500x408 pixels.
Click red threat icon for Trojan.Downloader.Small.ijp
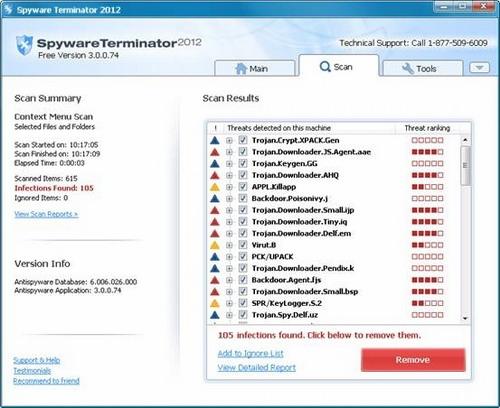point(215,210)
